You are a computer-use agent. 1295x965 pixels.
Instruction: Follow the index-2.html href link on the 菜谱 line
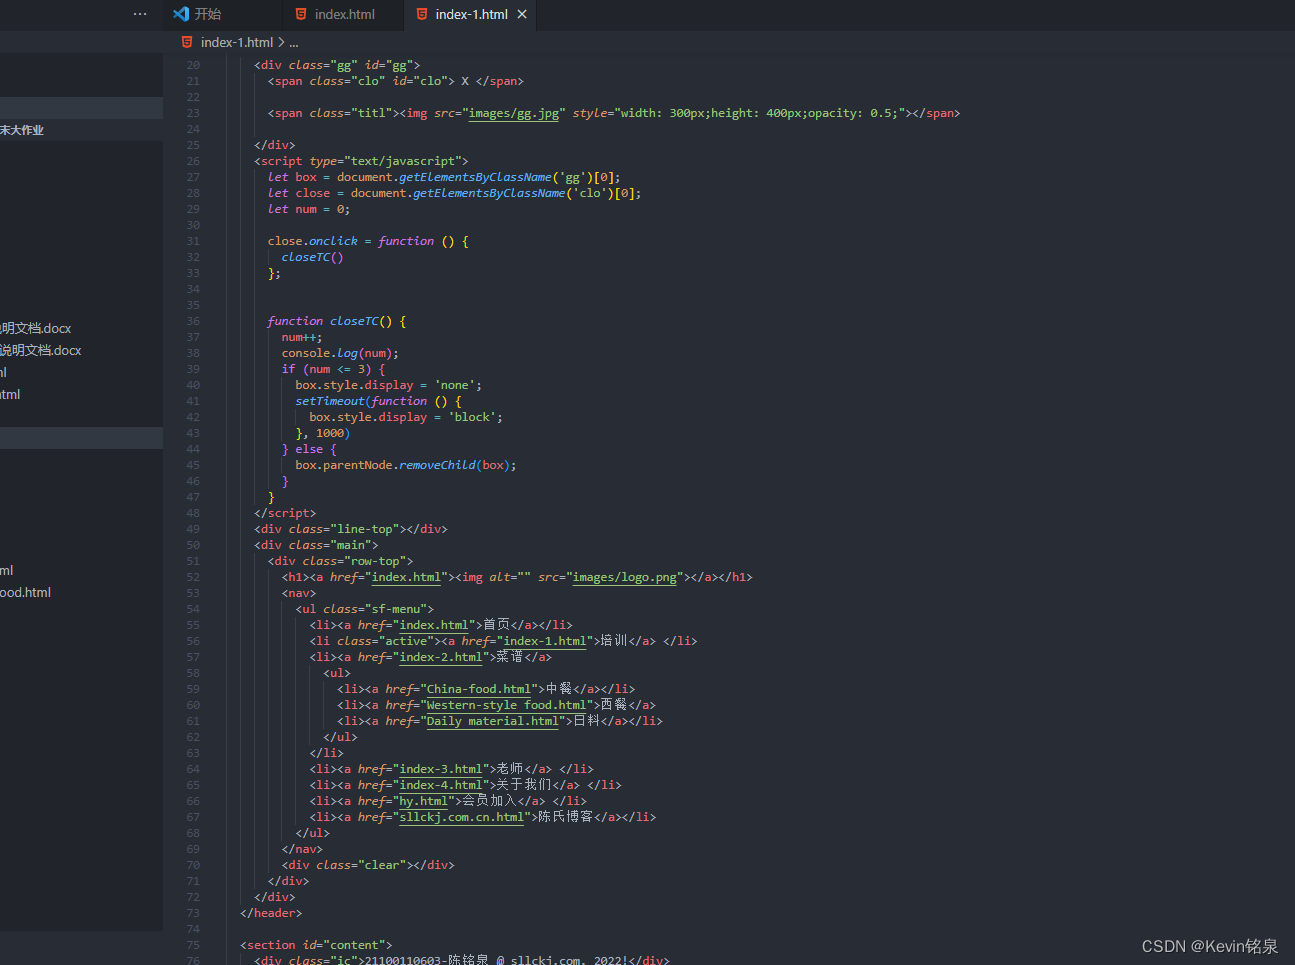point(440,657)
